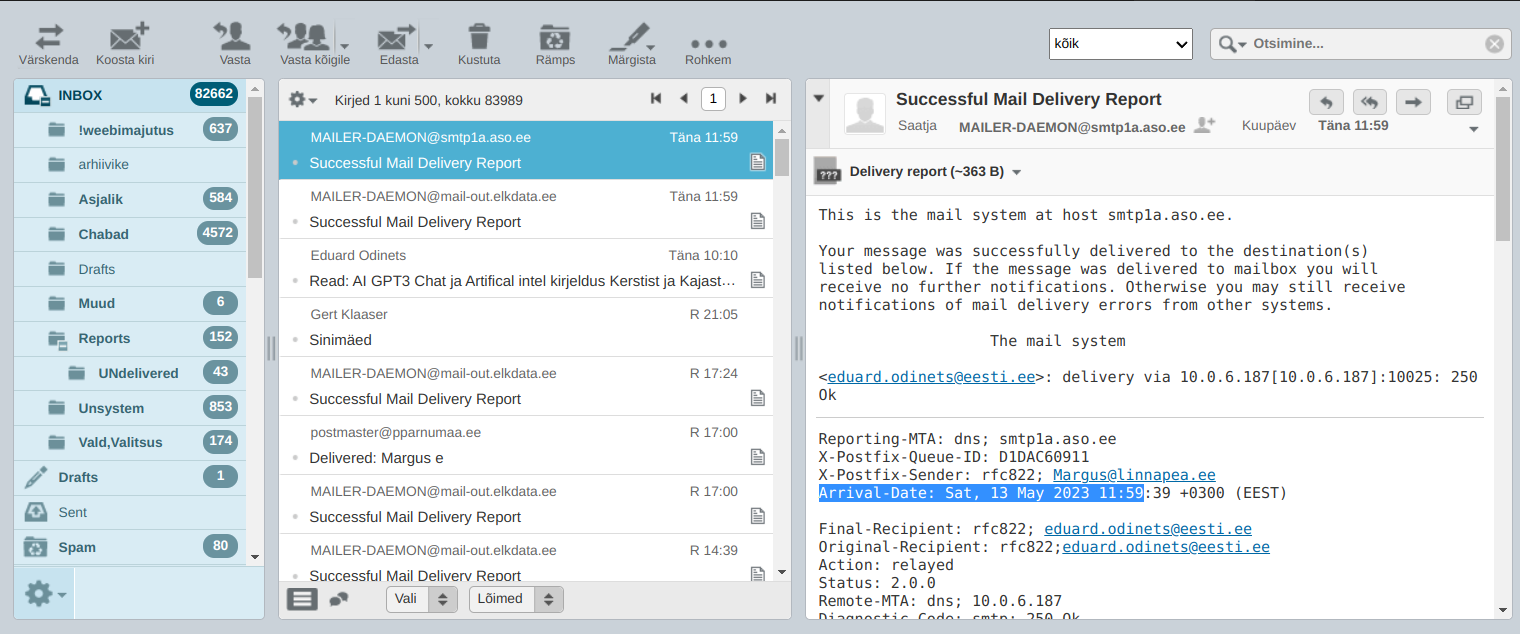
Task: Compose a new message with Koosta kiri
Action: [125, 44]
